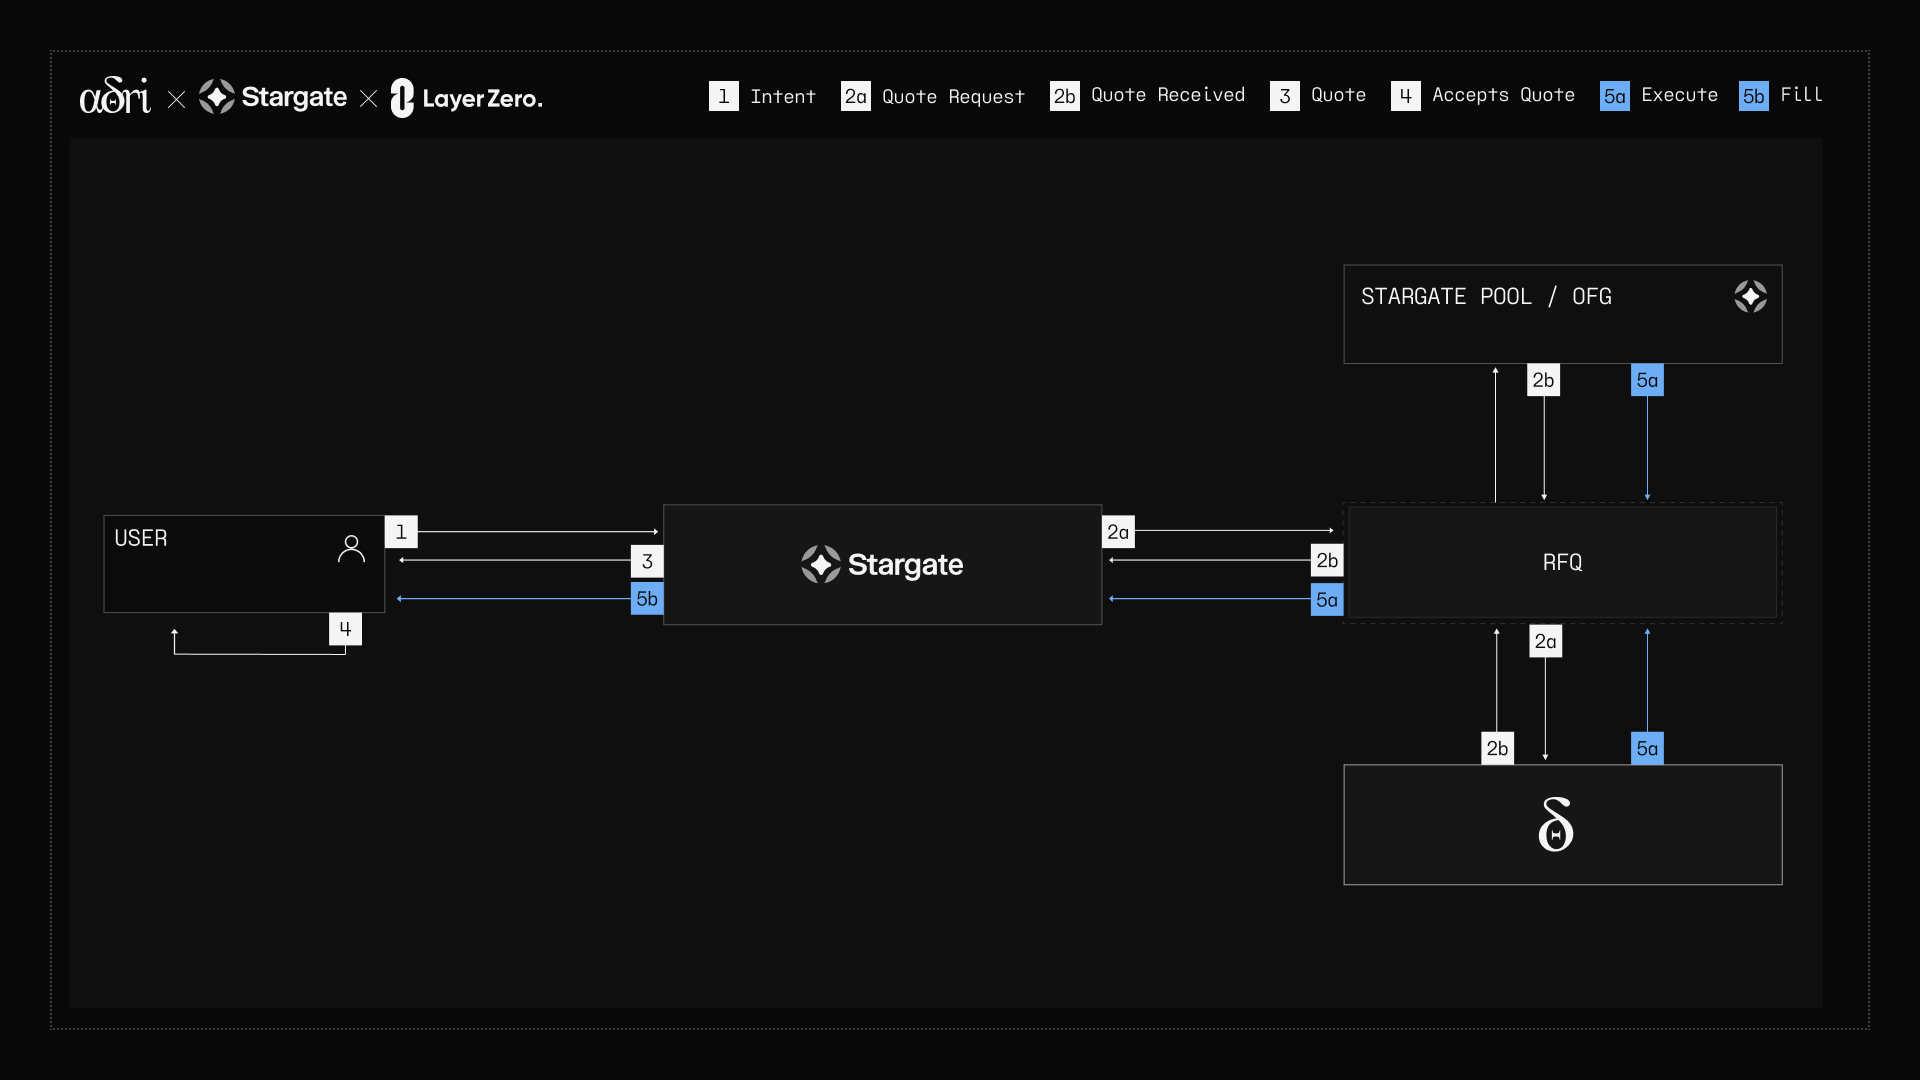
Task: Click the Stargate logo in the header
Action: pos(273,97)
